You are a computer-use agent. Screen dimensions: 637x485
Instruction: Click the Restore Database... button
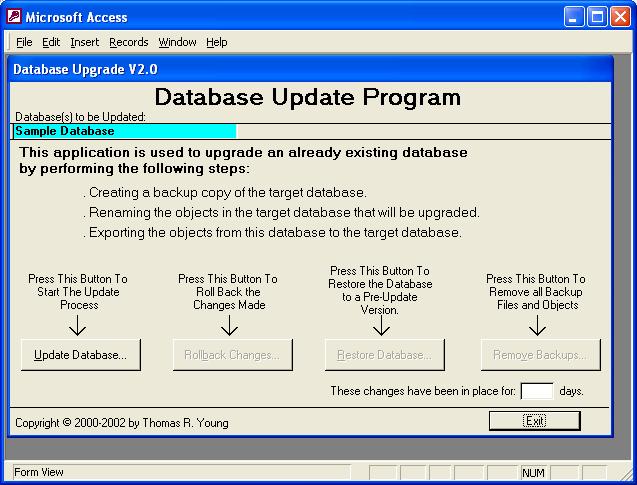[x=385, y=355]
